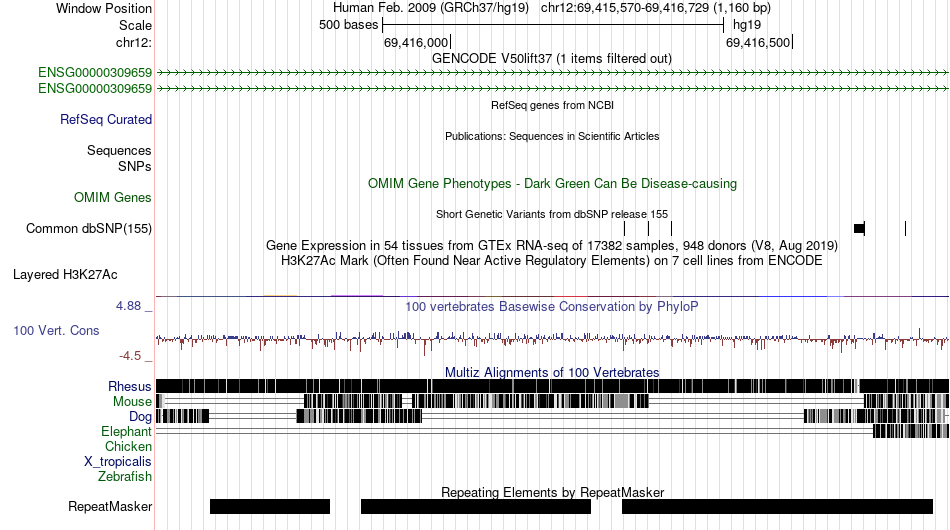The width and height of the screenshot is (950, 530).
Task: Open Common dbSNP(155) track label
Action: pyautogui.click(x=89, y=228)
